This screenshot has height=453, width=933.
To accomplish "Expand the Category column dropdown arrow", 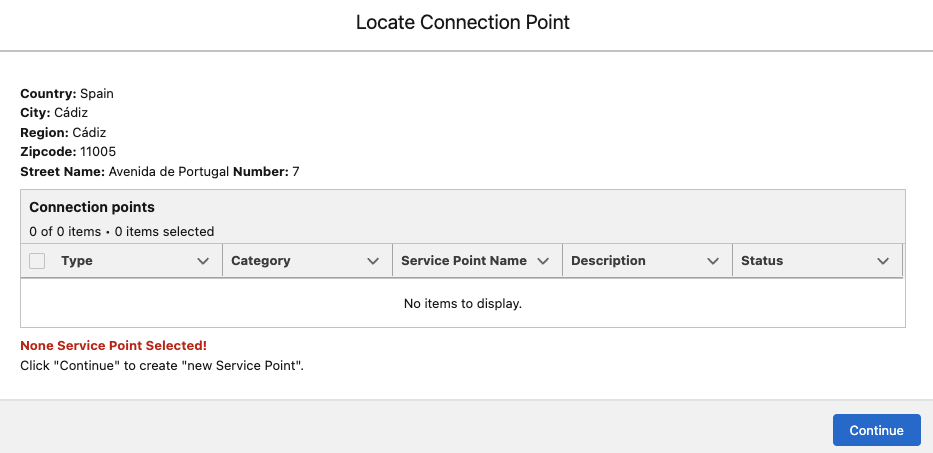I will tap(373, 261).
